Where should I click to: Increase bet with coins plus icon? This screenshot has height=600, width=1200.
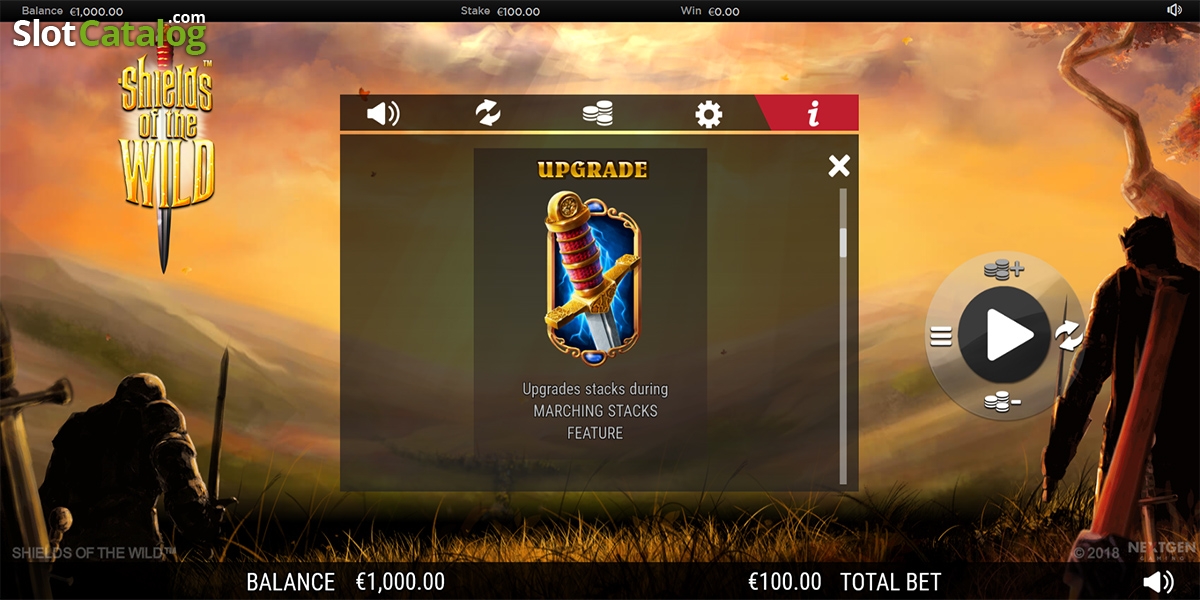coord(1003,268)
